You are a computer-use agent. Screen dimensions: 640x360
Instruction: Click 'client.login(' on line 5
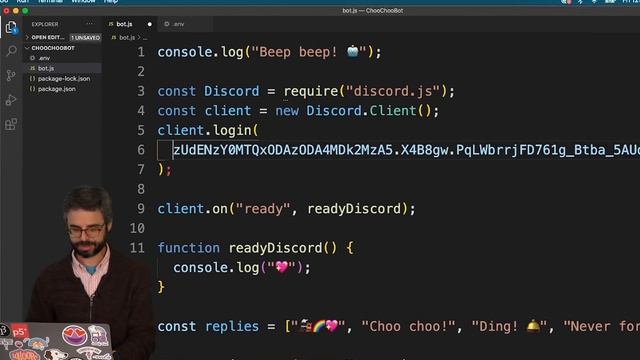tap(208, 131)
